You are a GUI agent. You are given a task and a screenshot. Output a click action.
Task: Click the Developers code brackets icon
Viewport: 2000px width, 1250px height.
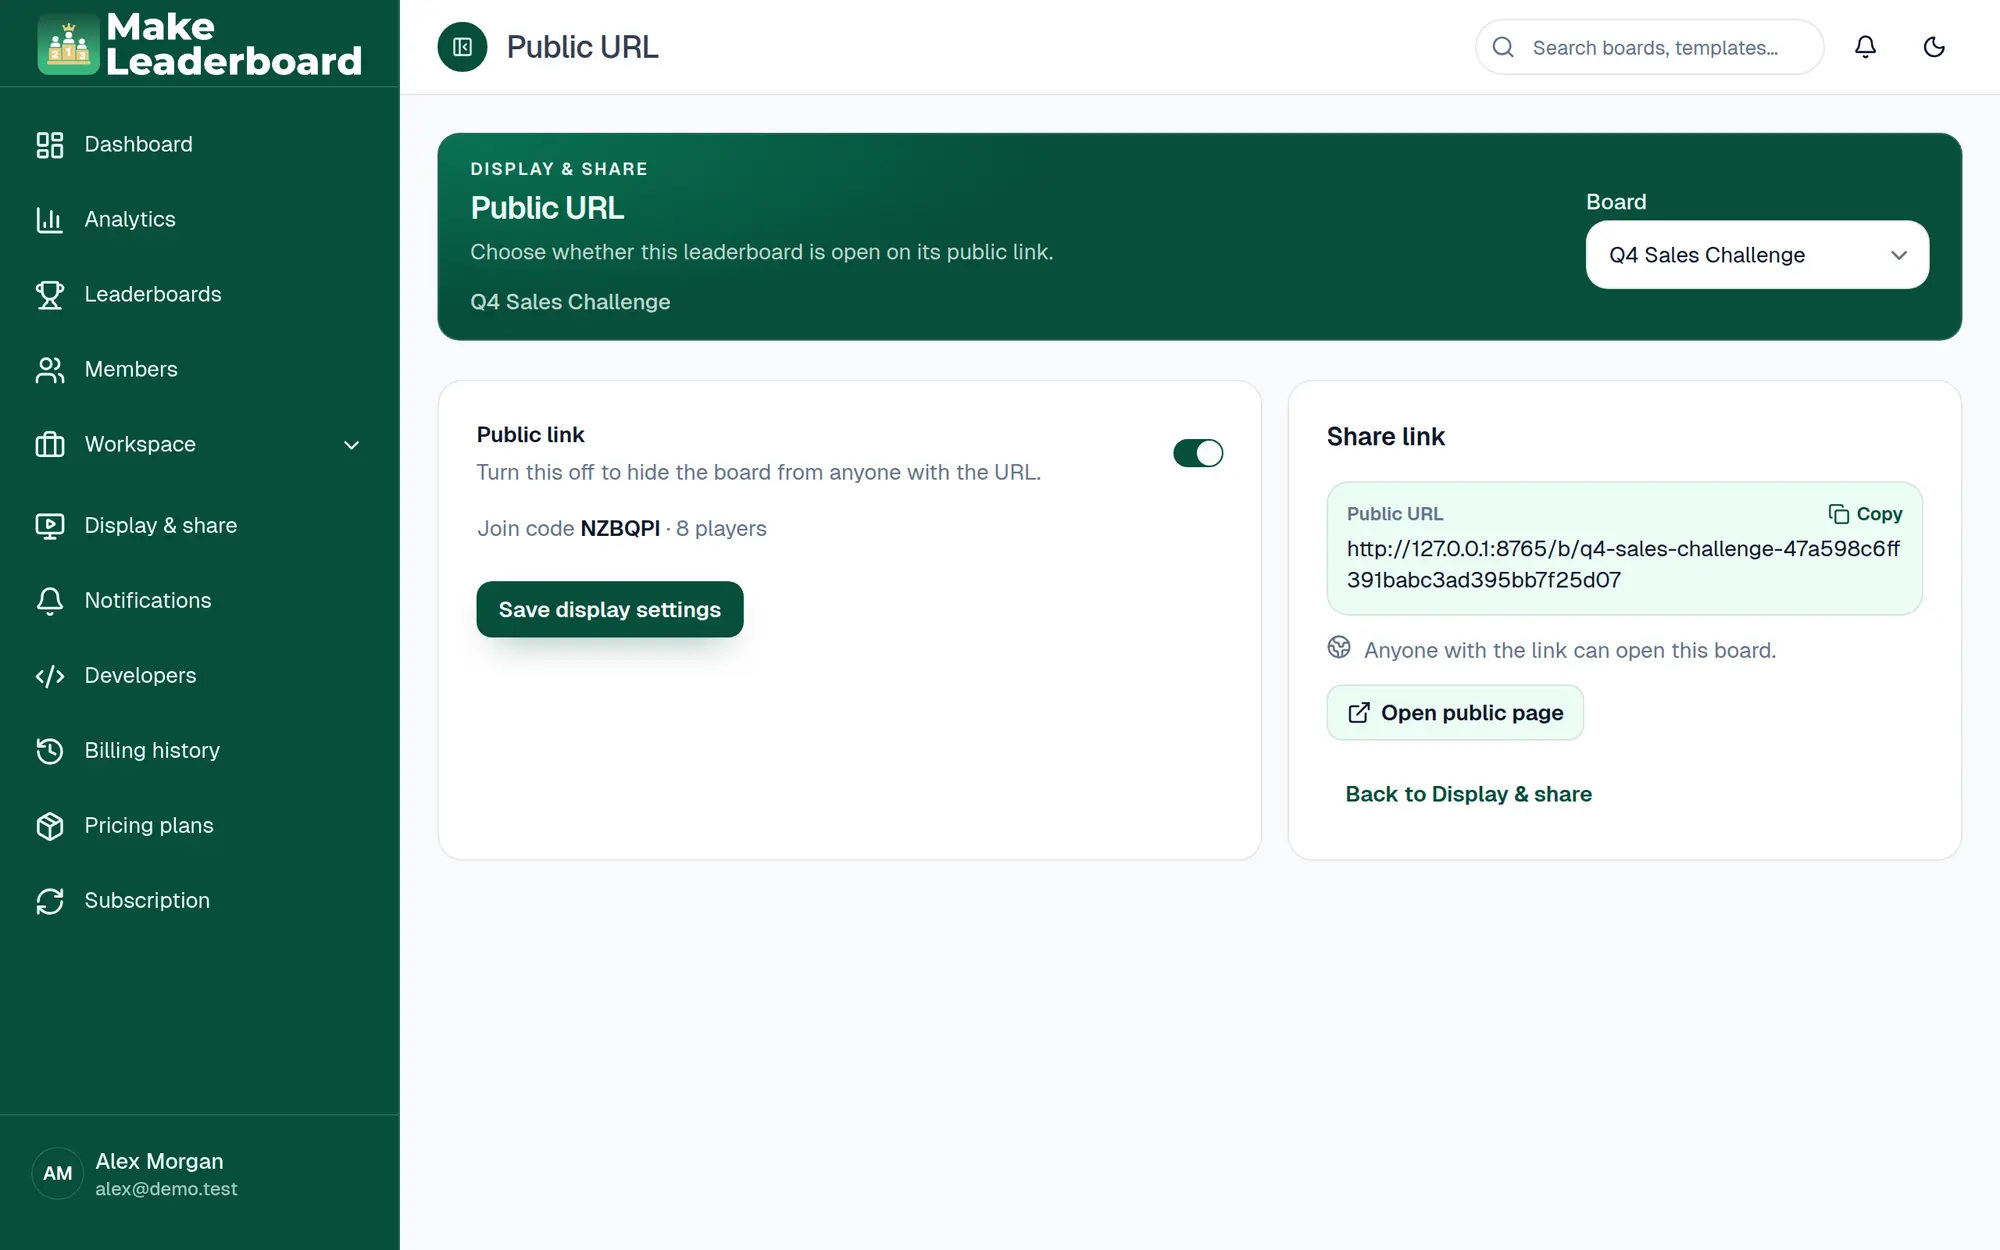pyautogui.click(x=50, y=676)
